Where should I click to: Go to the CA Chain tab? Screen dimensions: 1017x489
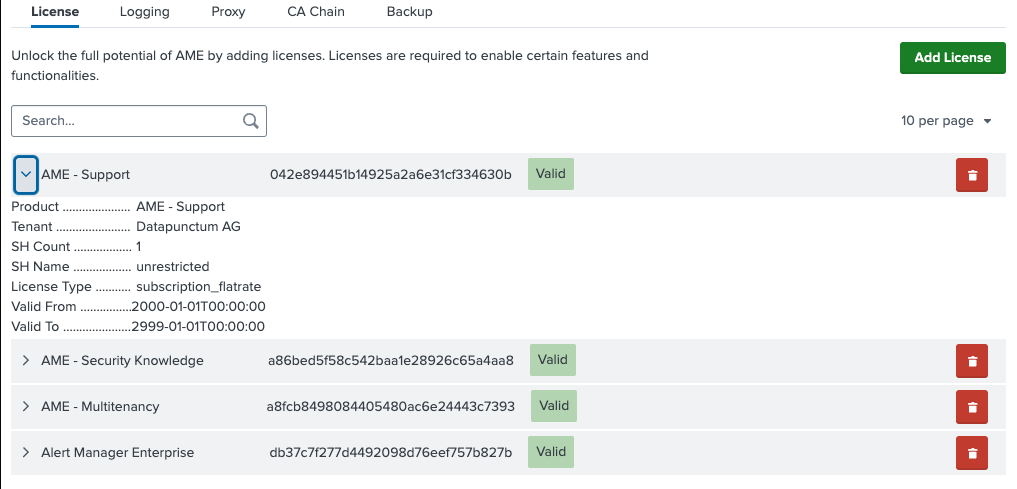316,12
